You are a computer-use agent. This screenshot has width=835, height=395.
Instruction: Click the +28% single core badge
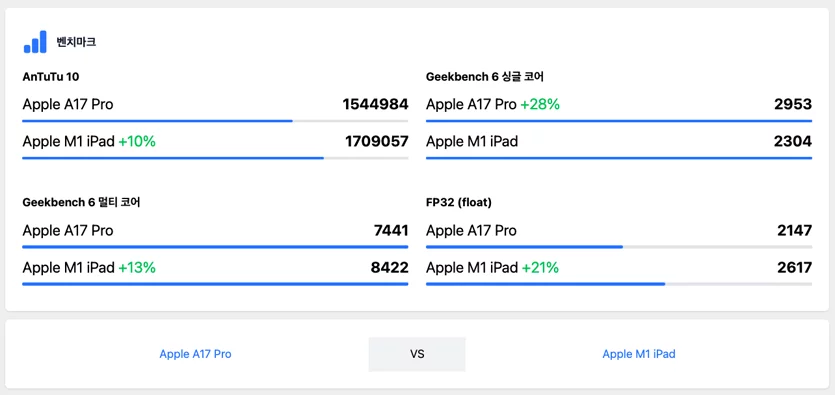tap(540, 105)
